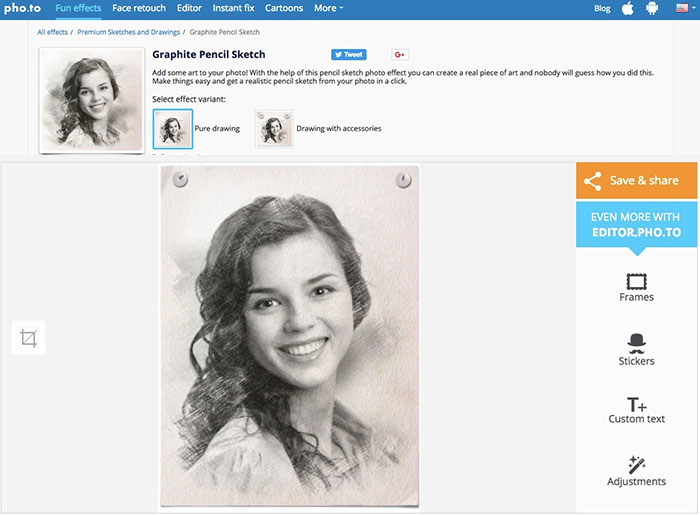Click the pho.to logo

(x=22, y=8)
